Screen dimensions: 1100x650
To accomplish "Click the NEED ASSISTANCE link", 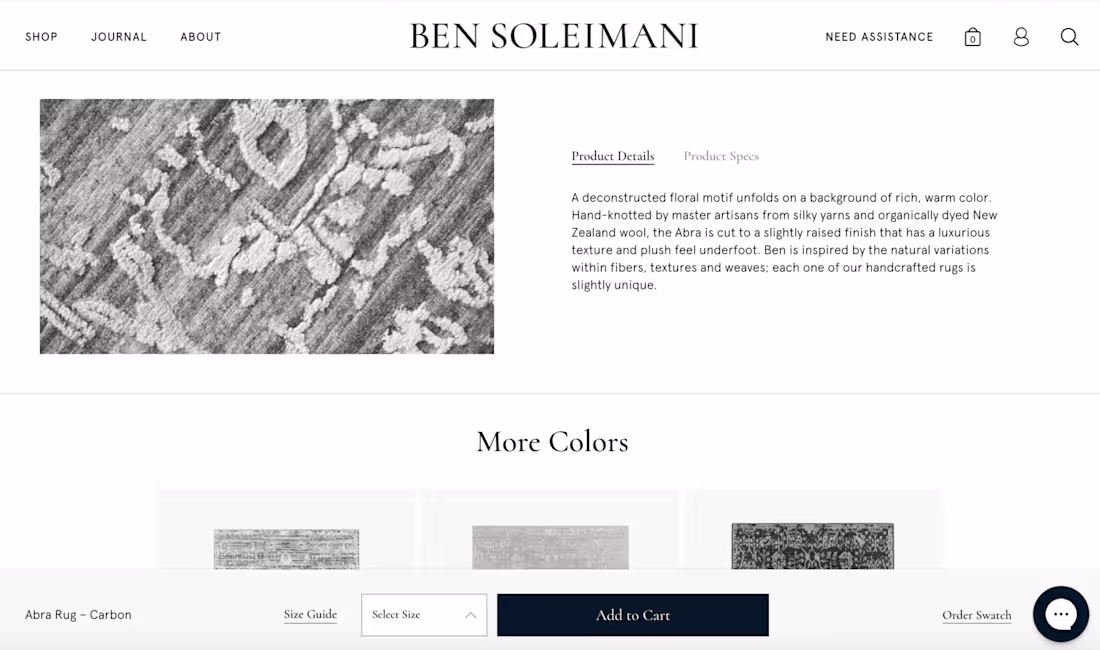I will pyautogui.click(x=879, y=37).
